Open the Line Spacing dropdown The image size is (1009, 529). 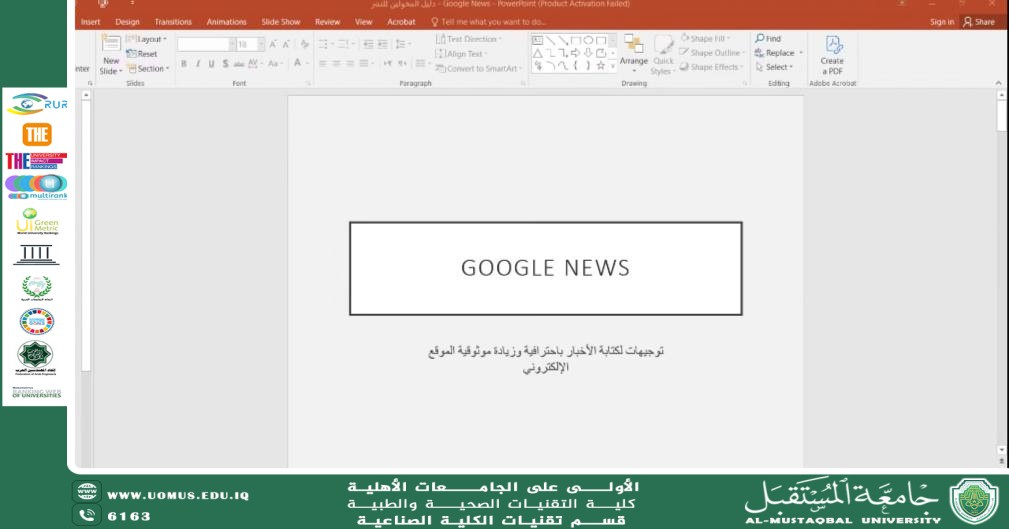(x=403, y=44)
